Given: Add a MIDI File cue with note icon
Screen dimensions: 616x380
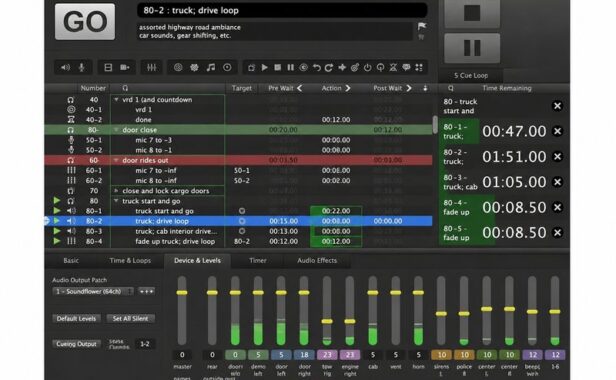Looking at the screenshot, I should point(211,68).
